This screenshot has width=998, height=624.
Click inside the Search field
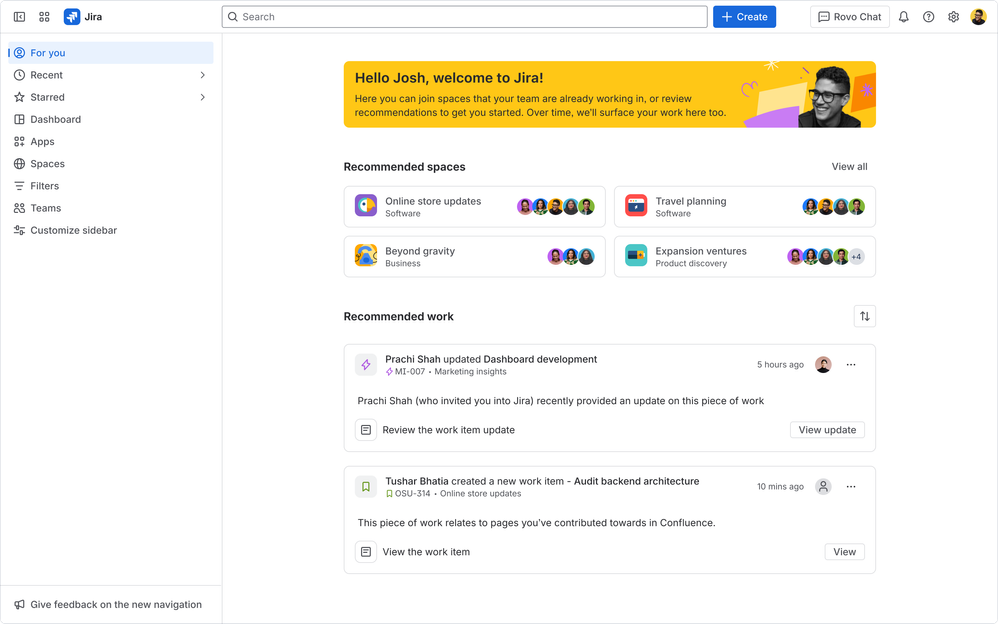click(465, 17)
